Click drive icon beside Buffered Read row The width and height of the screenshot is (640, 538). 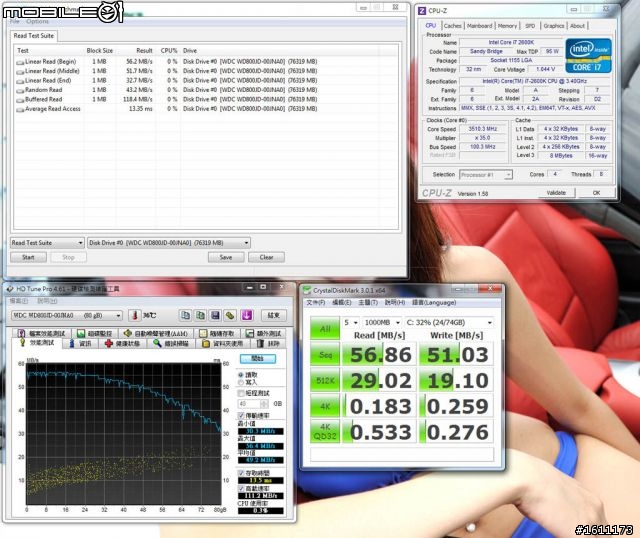(20, 100)
